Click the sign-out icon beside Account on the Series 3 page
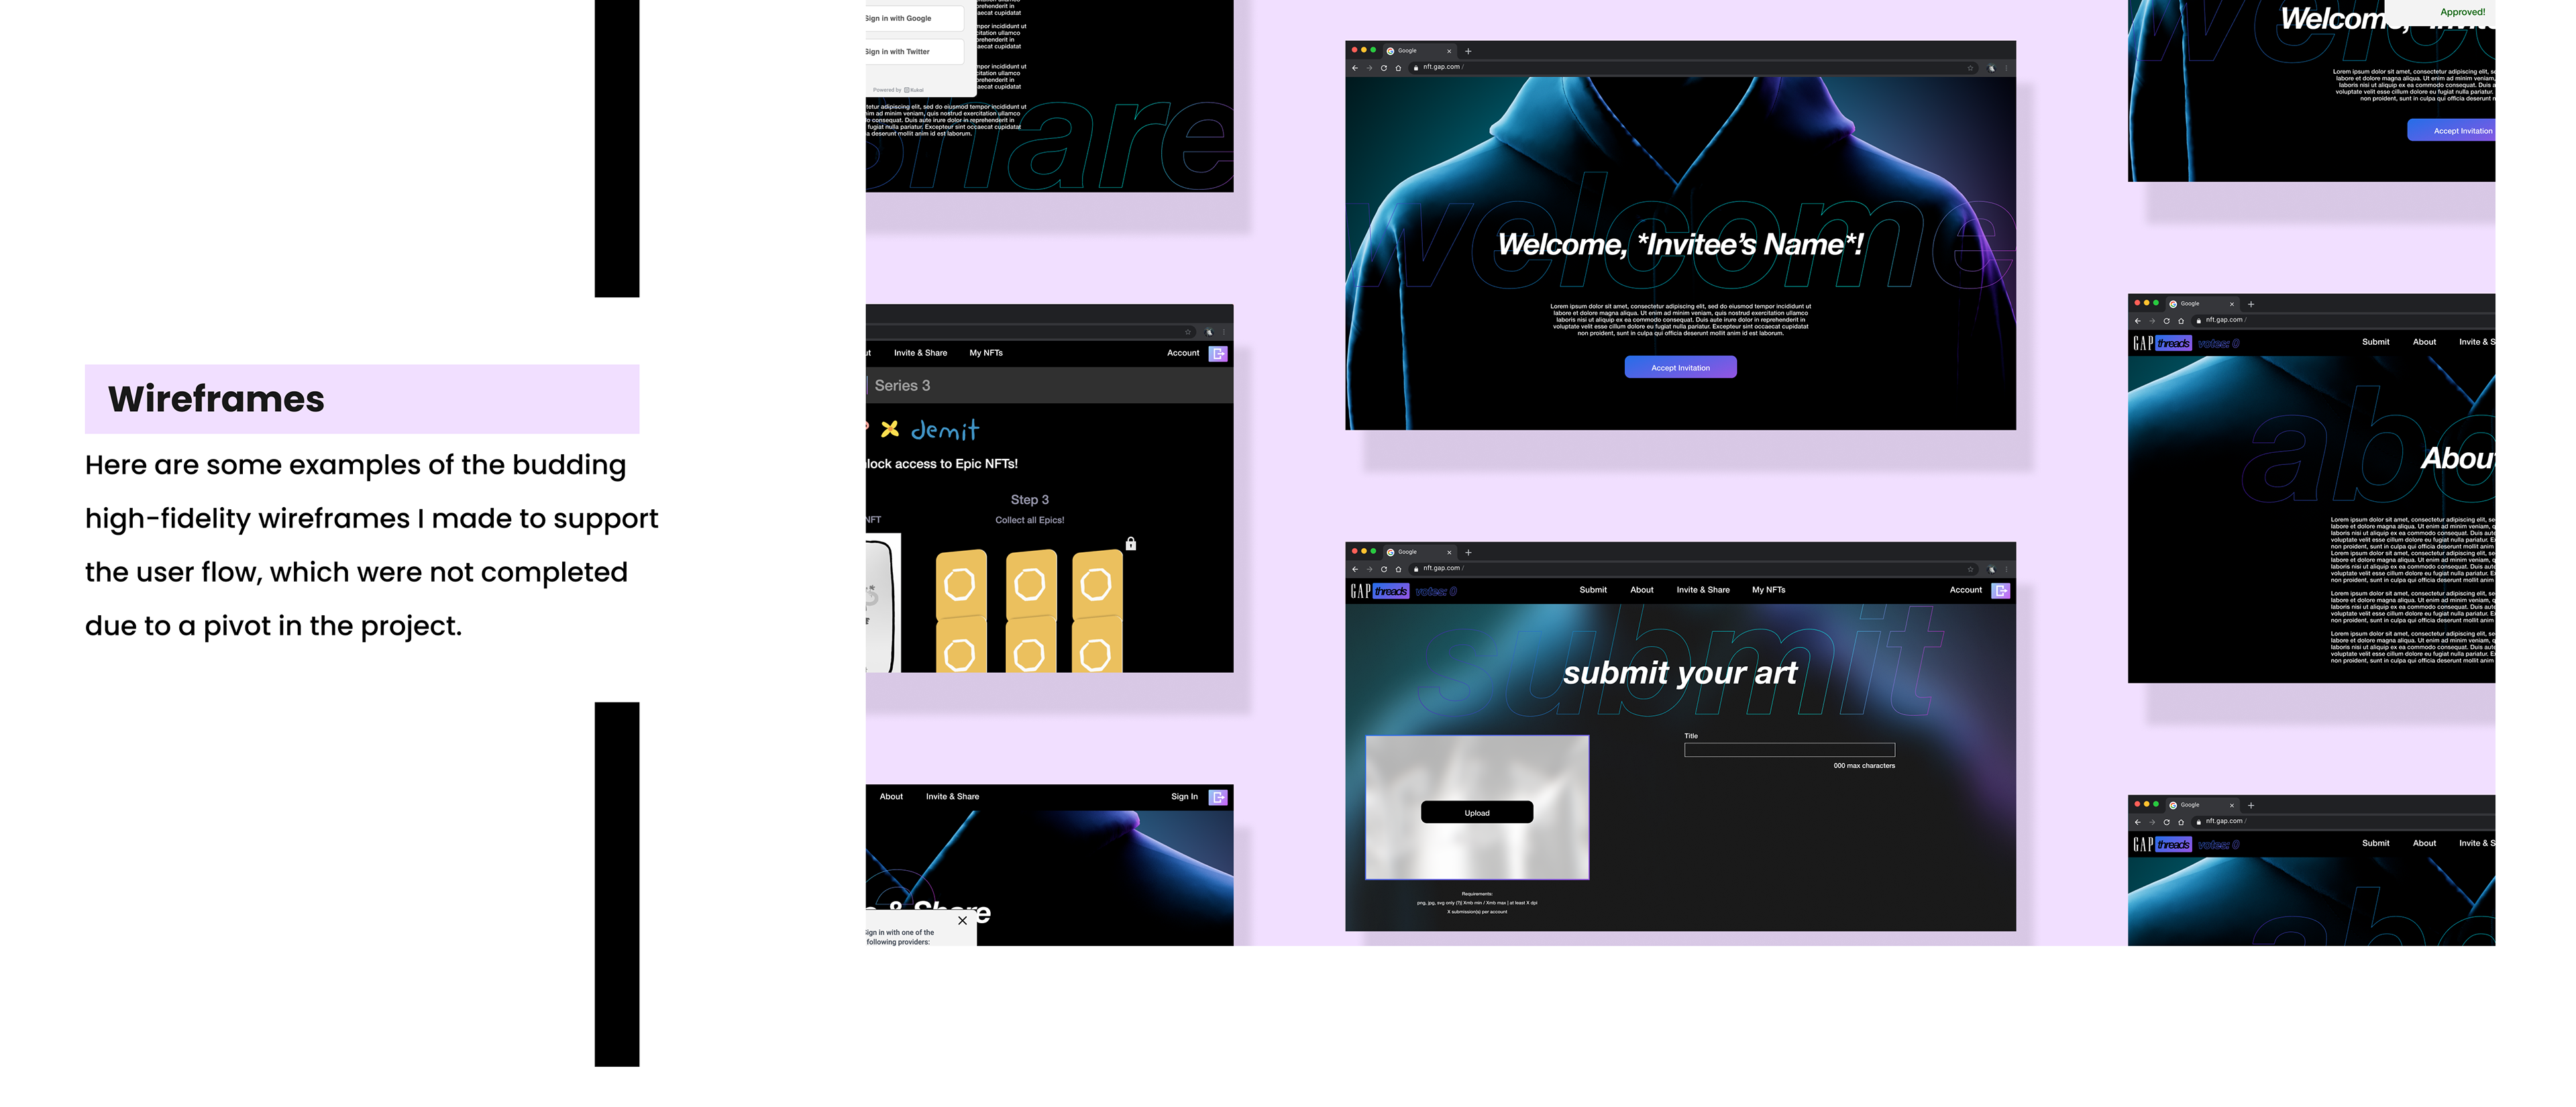 pos(1218,354)
